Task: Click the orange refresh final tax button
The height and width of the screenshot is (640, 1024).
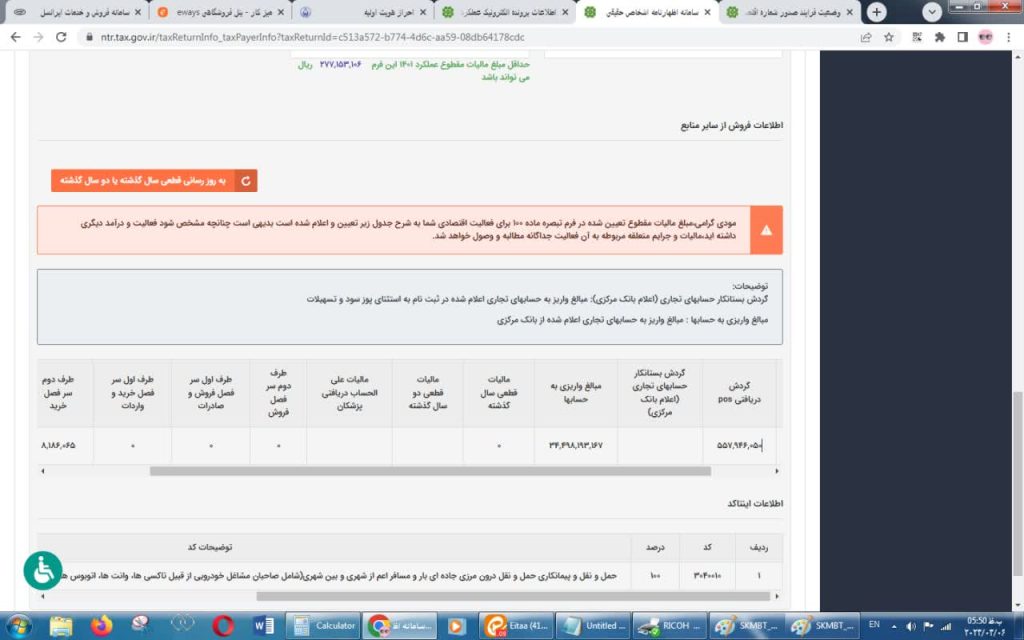Action: (154, 180)
